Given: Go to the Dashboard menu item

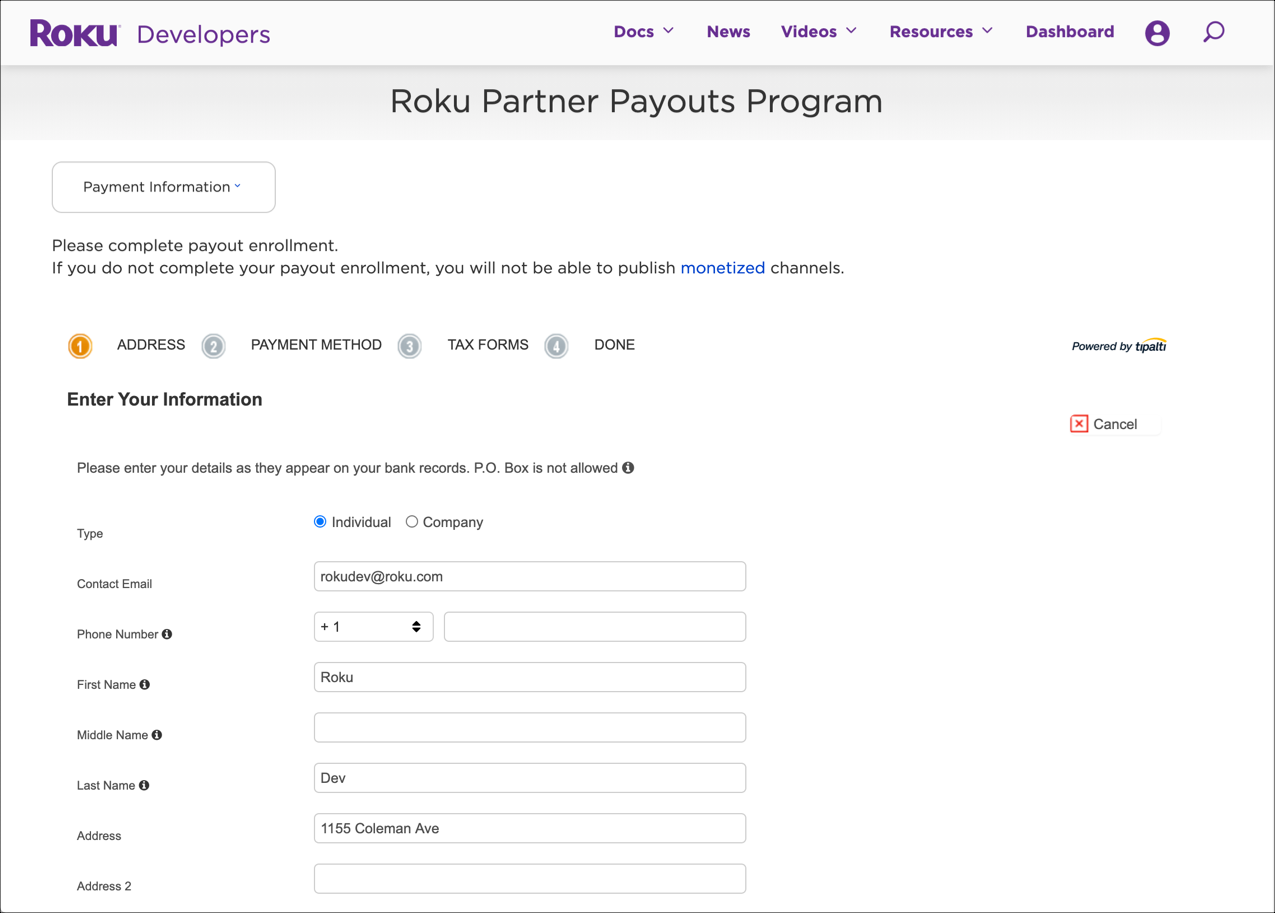Looking at the screenshot, I should (x=1069, y=31).
